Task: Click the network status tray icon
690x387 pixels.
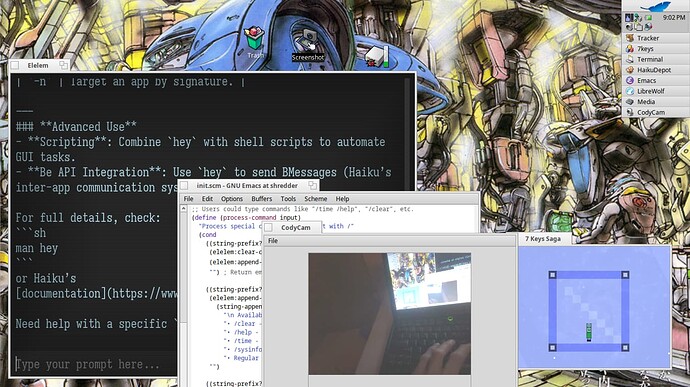Action: pyautogui.click(x=638, y=18)
